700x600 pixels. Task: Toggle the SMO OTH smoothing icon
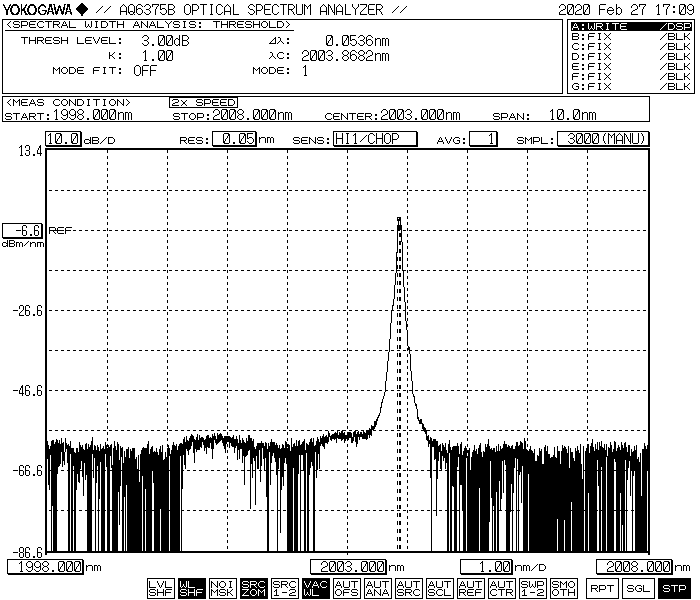click(x=563, y=587)
